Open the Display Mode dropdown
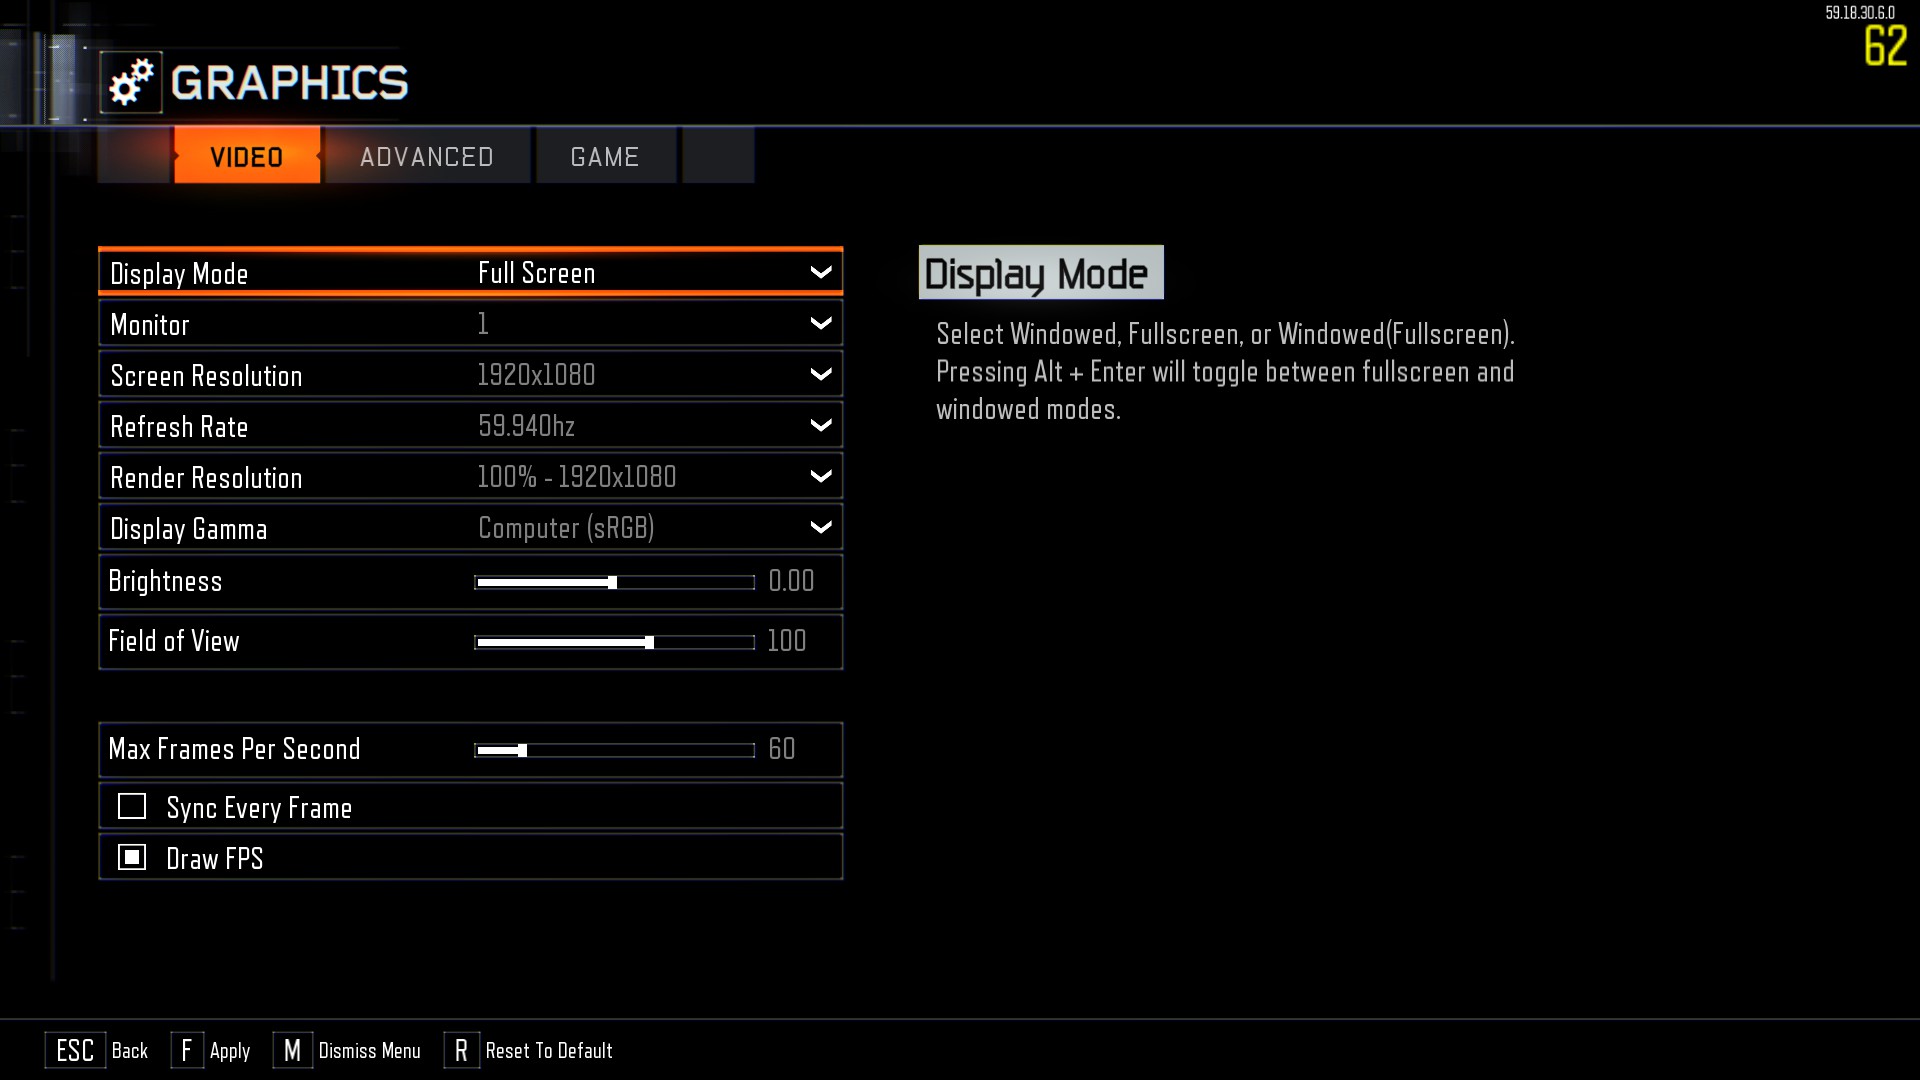This screenshot has height=1080, width=1920. (471, 272)
